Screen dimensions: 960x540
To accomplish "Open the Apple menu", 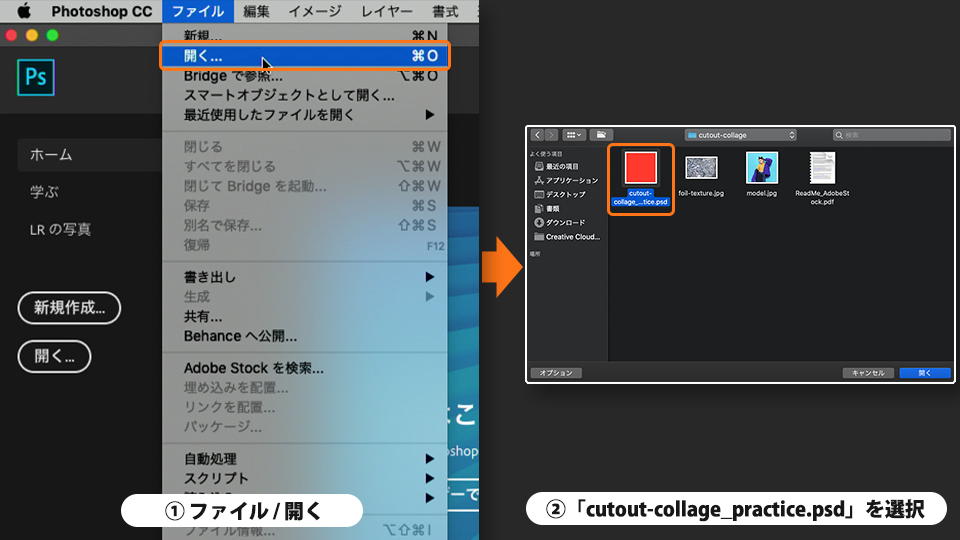I will pyautogui.click(x=24, y=11).
